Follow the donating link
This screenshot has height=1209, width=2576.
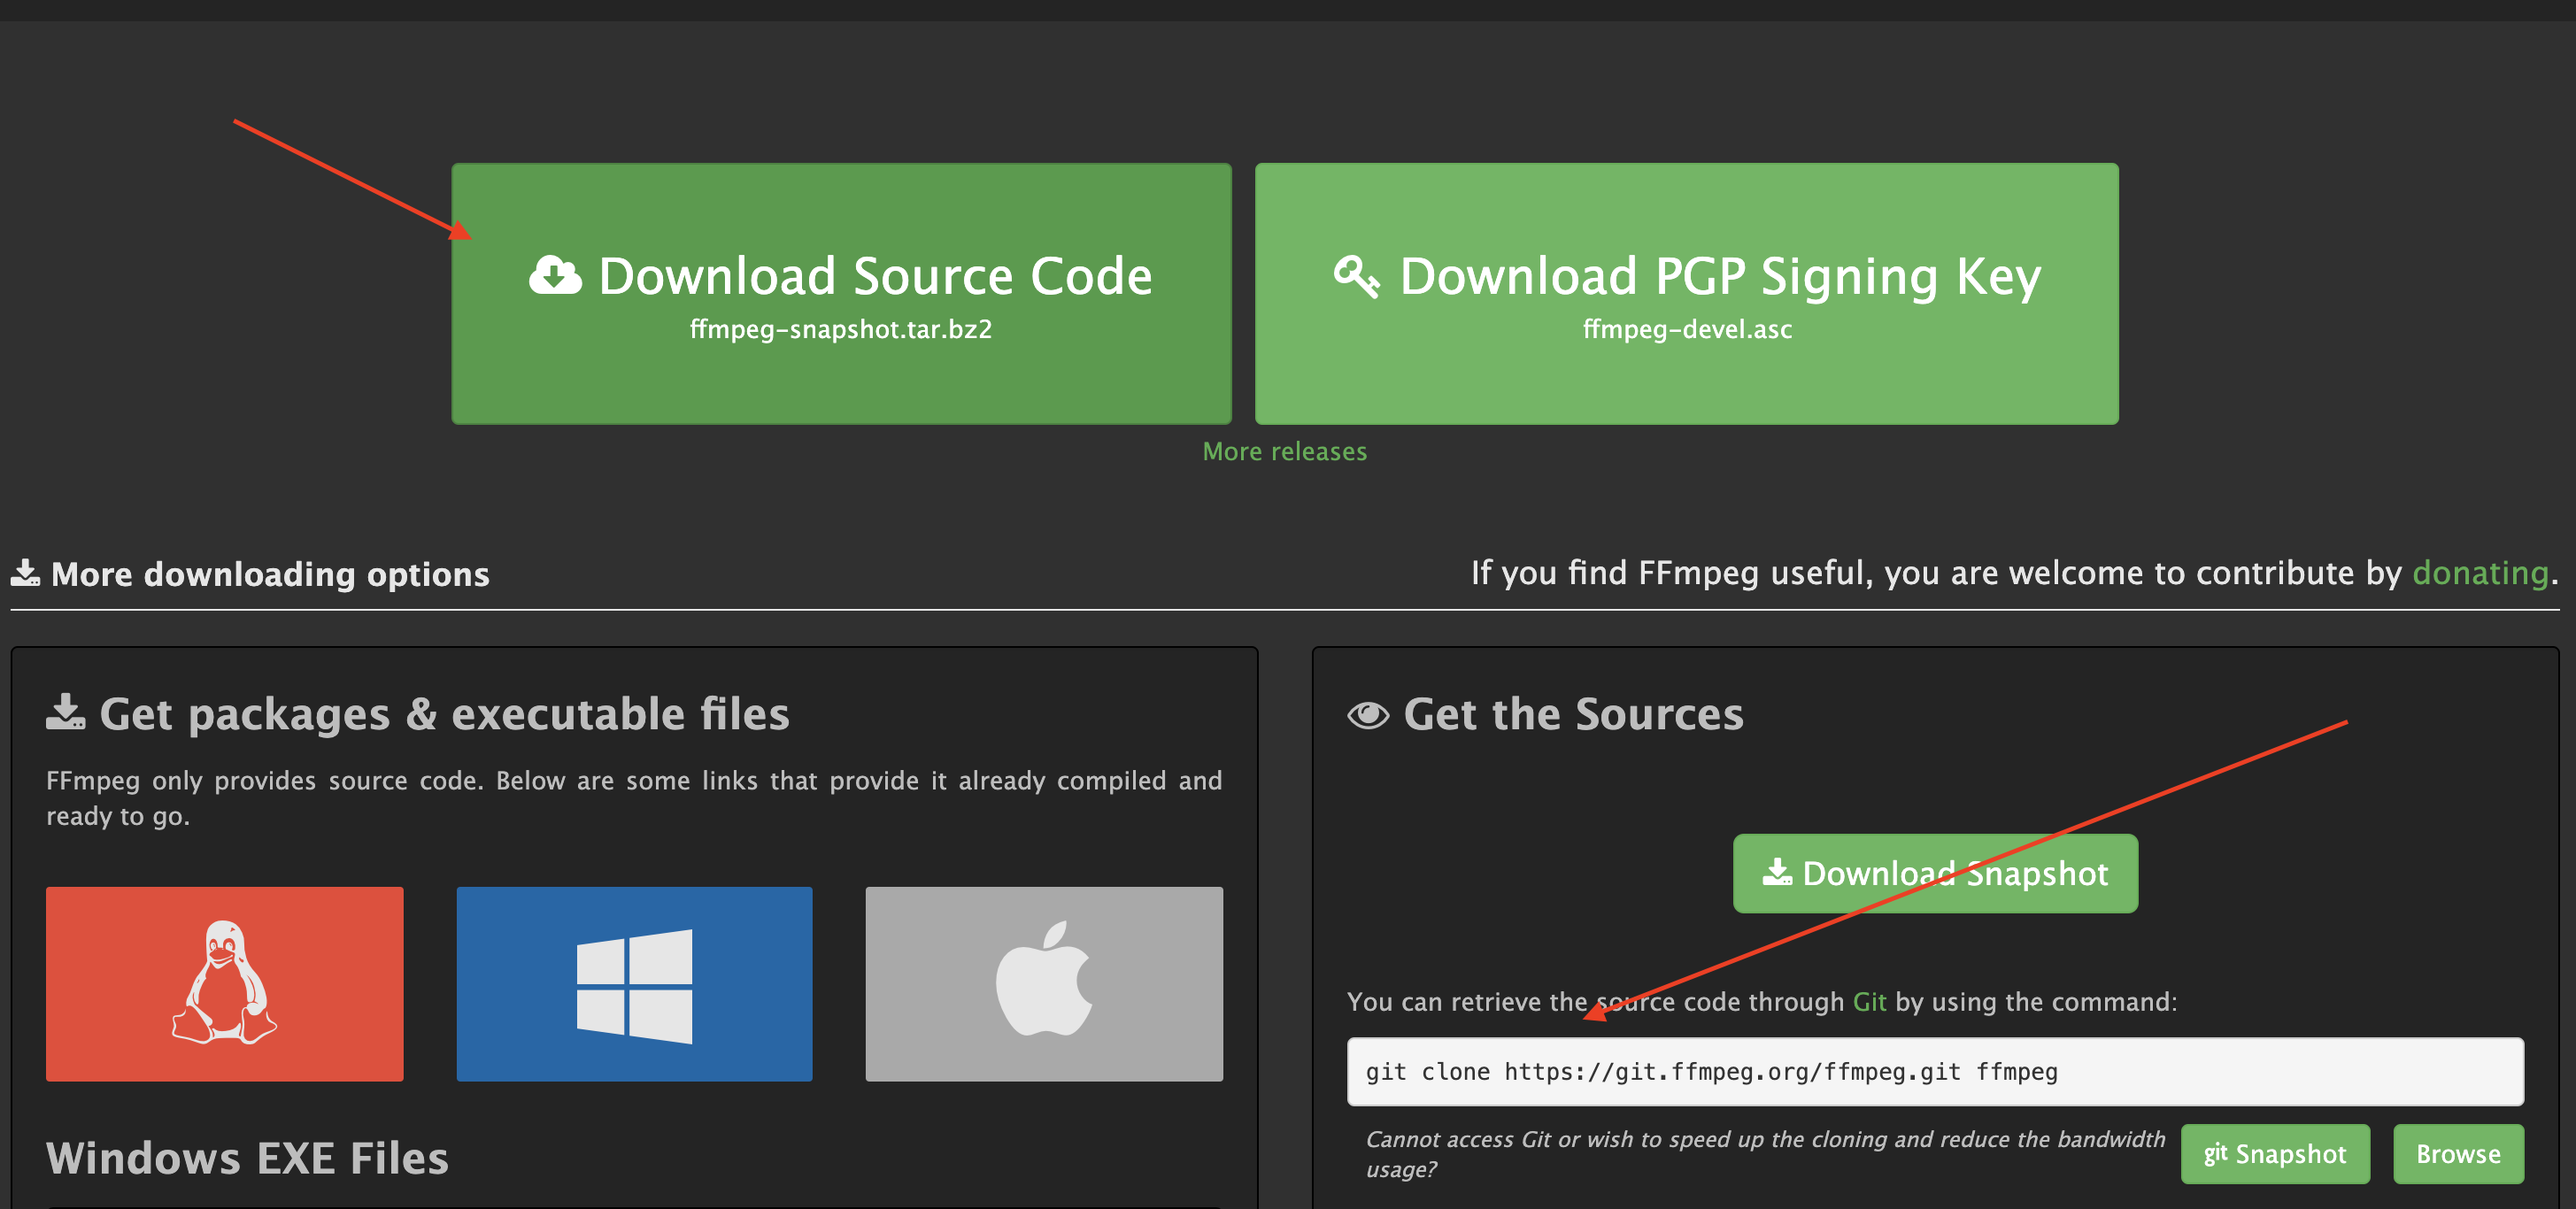2480,573
